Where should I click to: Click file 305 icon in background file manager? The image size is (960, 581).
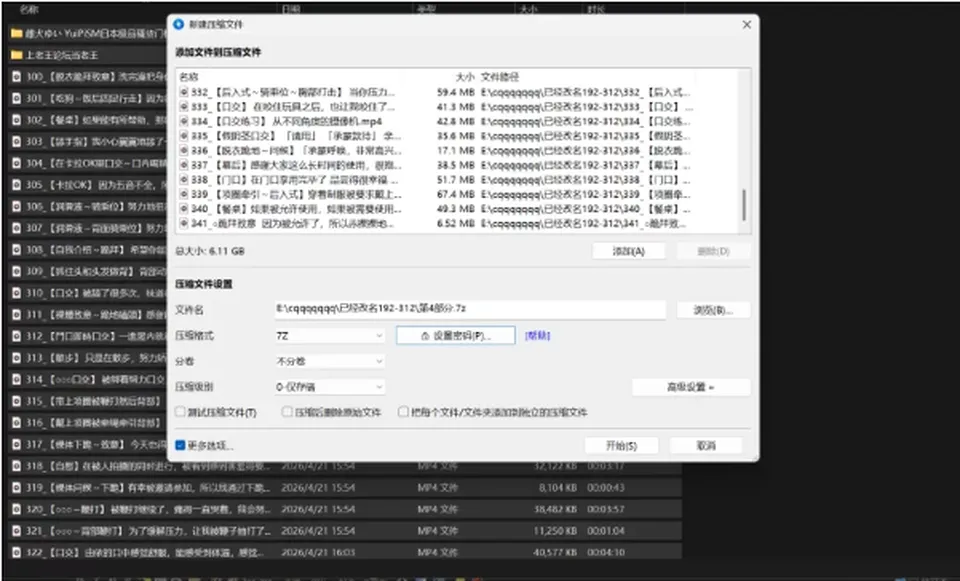pyautogui.click(x=17, y=185)
